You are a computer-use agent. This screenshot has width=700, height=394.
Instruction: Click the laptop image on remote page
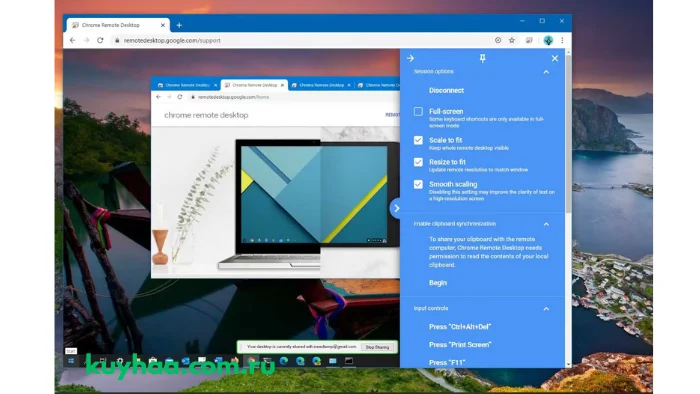[308, 204]
